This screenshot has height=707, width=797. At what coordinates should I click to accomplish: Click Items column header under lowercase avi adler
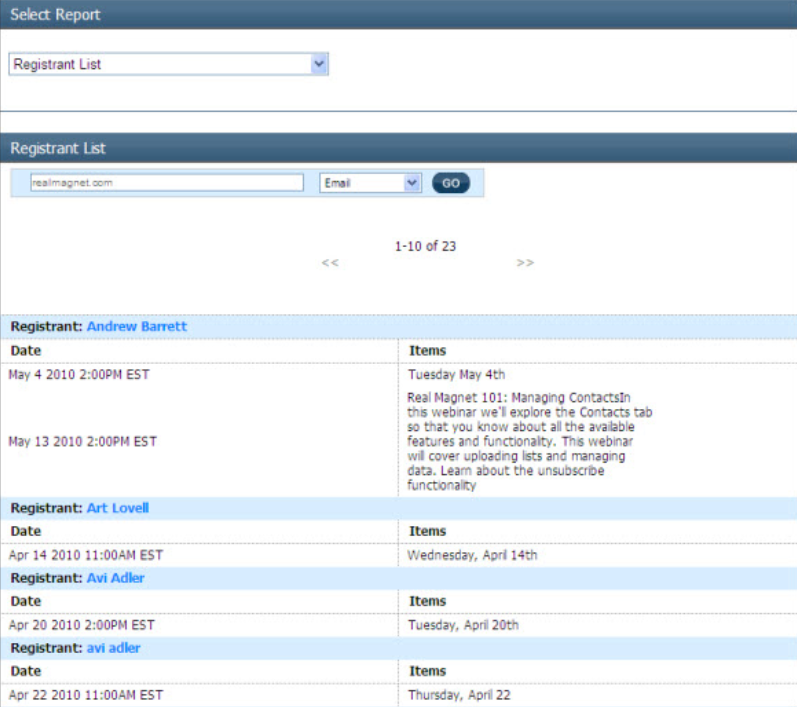(427, 671)
